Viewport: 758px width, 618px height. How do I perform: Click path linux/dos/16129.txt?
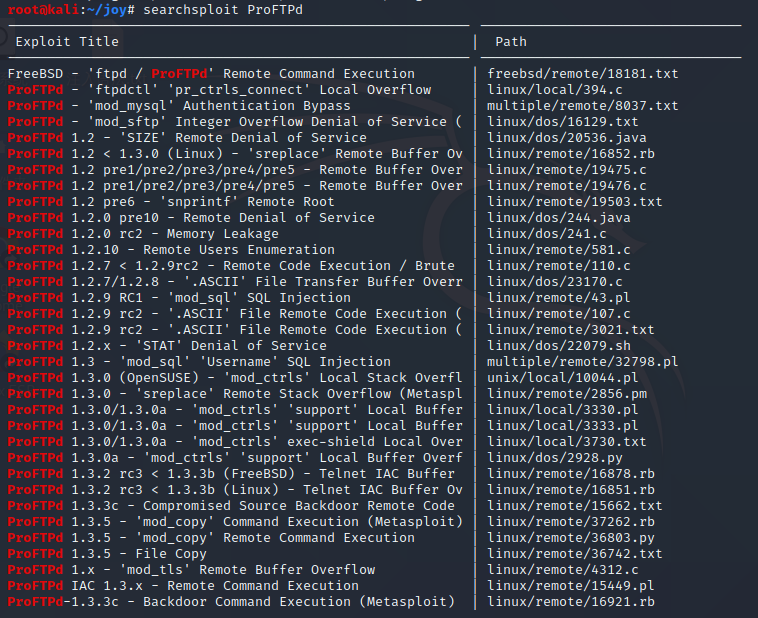(x=563, y=121)
